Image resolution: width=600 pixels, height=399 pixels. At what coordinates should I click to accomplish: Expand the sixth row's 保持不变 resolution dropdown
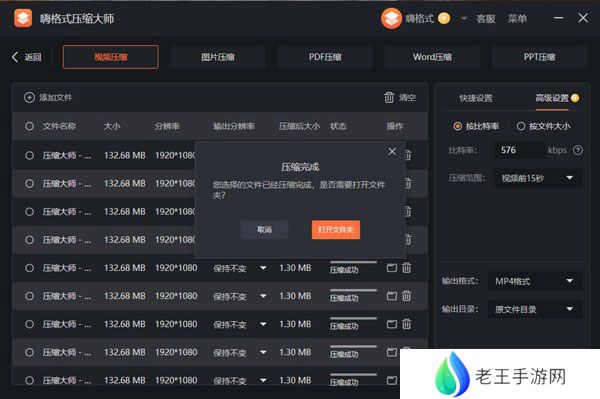click(x=263, y=296)
